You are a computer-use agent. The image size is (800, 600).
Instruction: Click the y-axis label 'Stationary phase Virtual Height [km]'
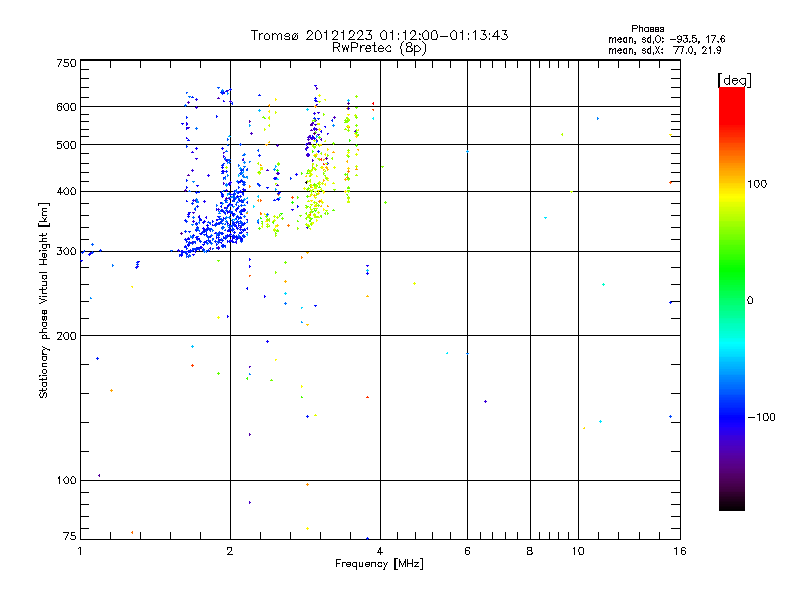[43, 300]
